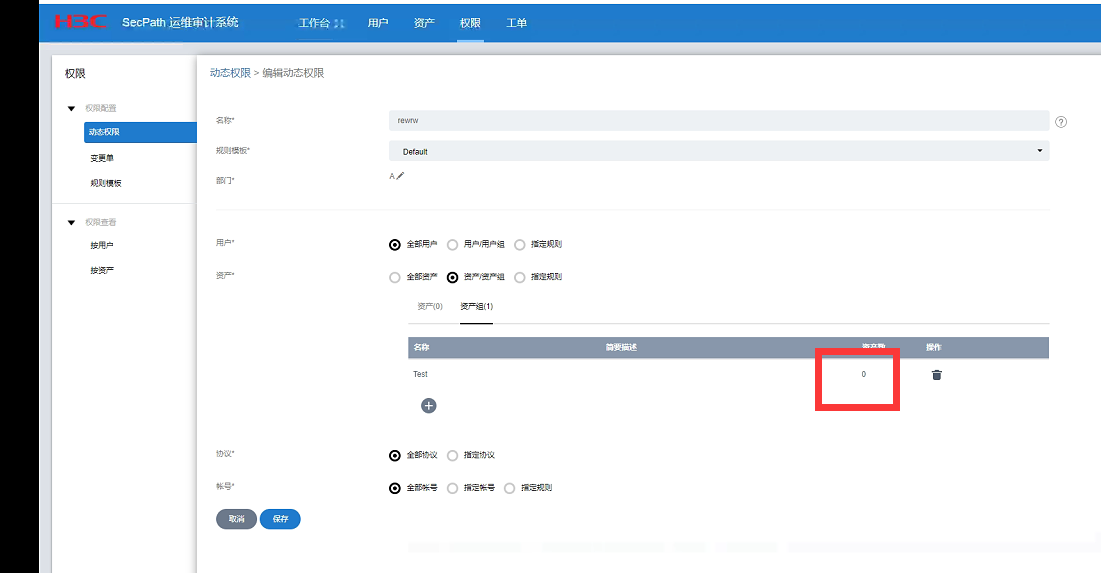Select 资产/资产组 radio option
This screenshot has width=1101, height=573.
[452, 277]
